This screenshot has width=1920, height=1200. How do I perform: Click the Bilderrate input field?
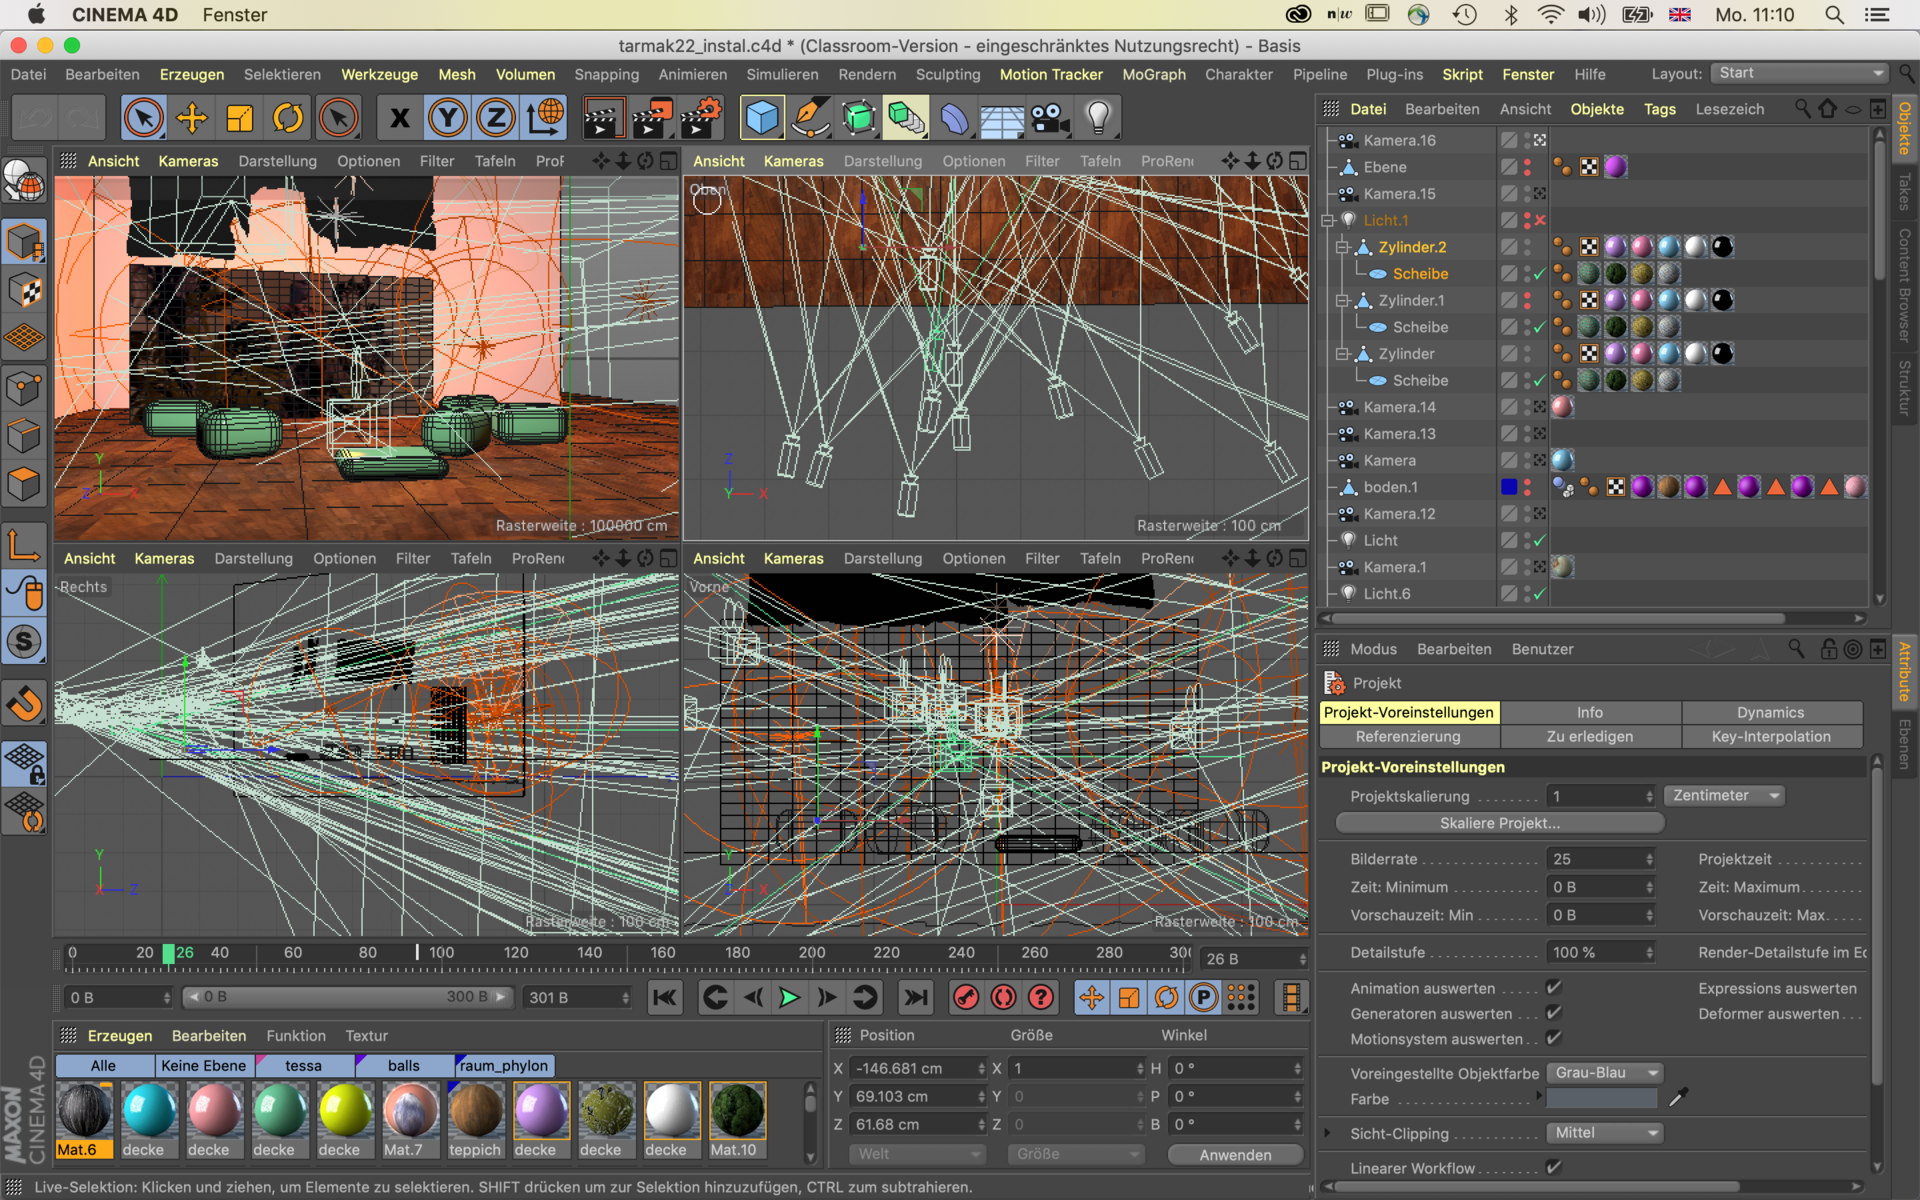pyautogui.click(x=1601, y=859)
